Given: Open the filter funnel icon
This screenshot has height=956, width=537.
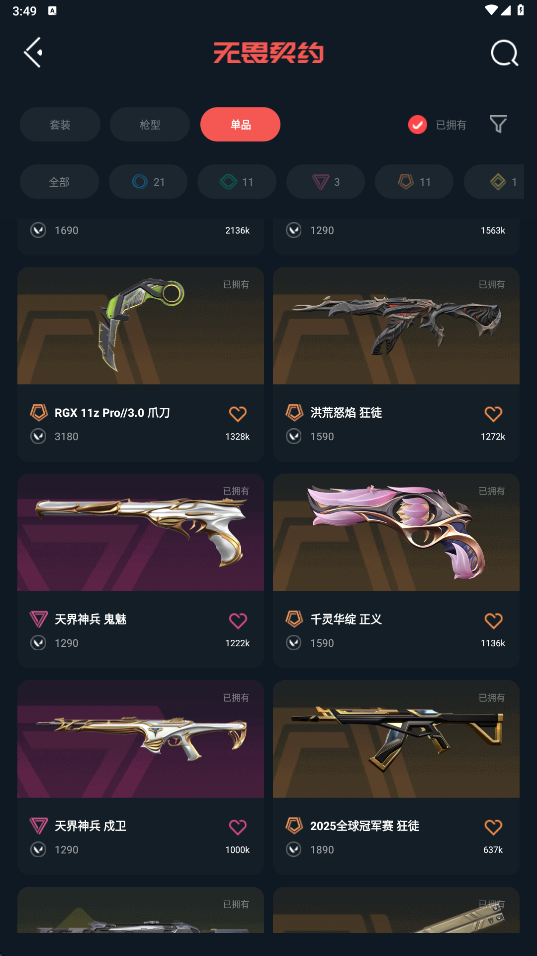Looking at the screenshot, I should (x=498, y=124).
